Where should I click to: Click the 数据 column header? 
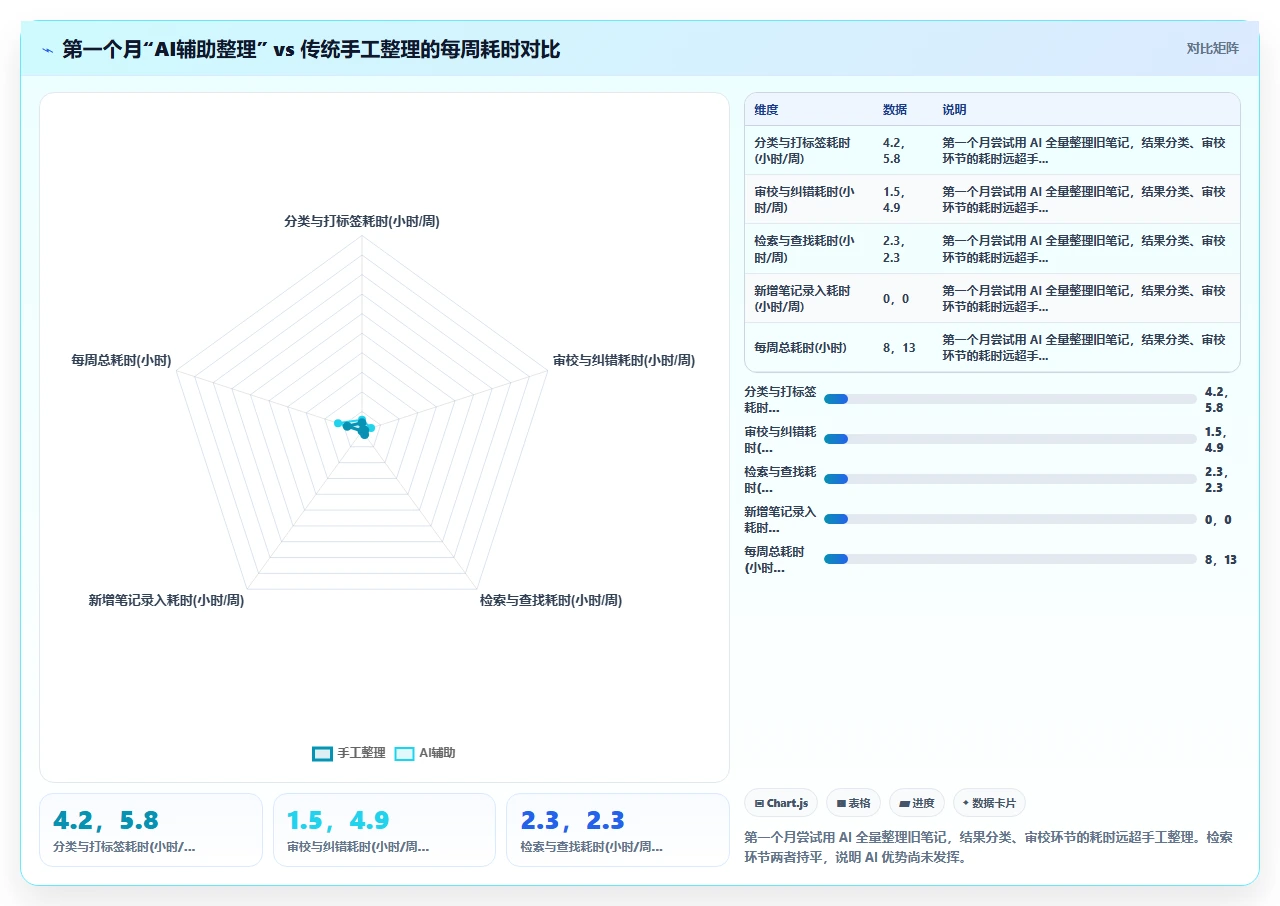tap(894, 110)
